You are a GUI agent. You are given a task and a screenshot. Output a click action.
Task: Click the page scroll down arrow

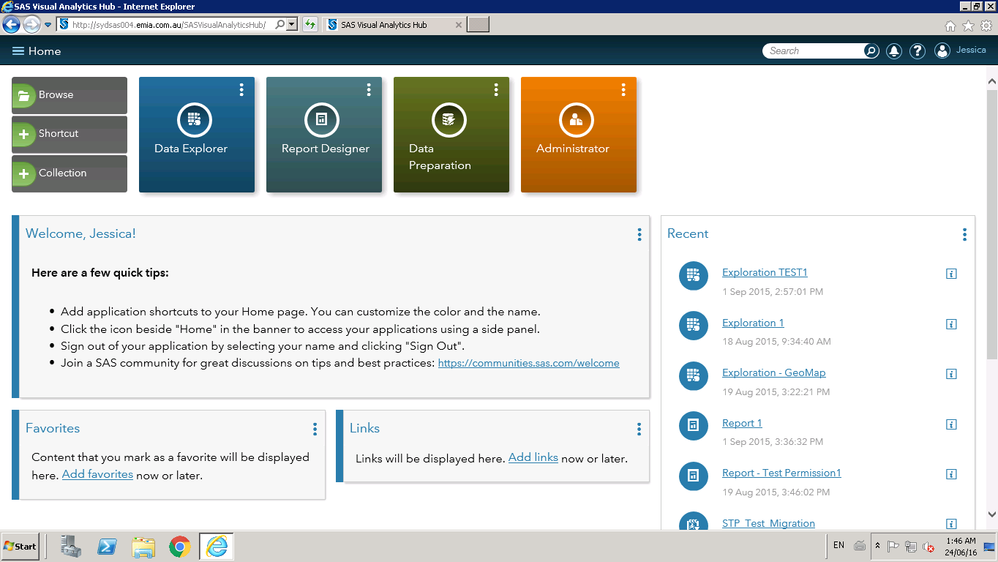click(x=992, y=514)
